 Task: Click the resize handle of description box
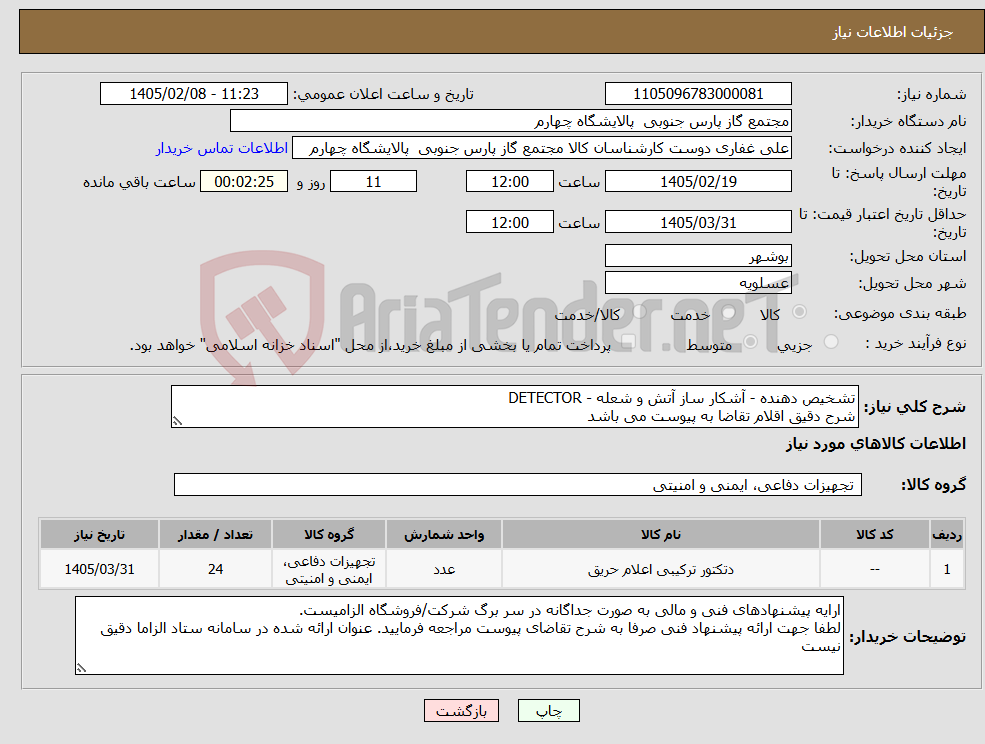177,422
